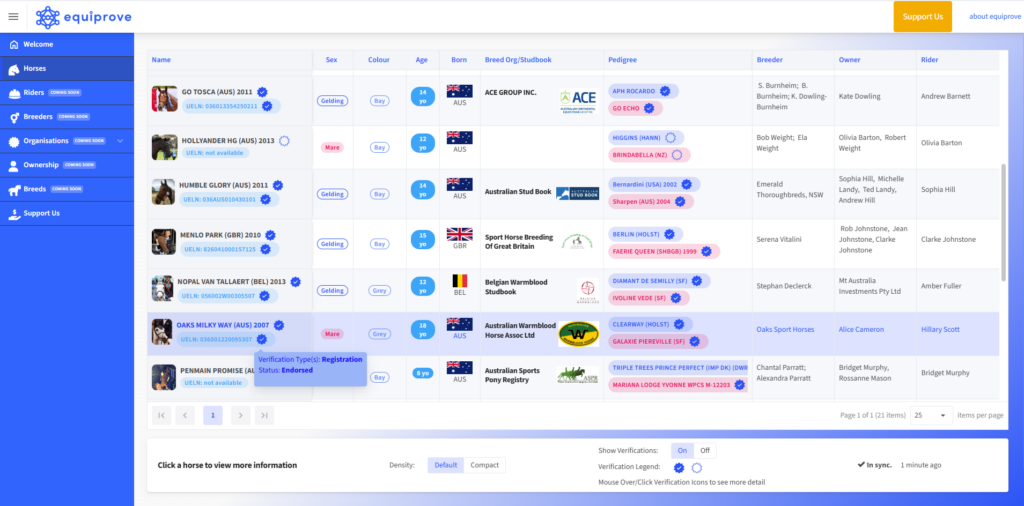Sort by the Age column header

(x=422, y=59)
